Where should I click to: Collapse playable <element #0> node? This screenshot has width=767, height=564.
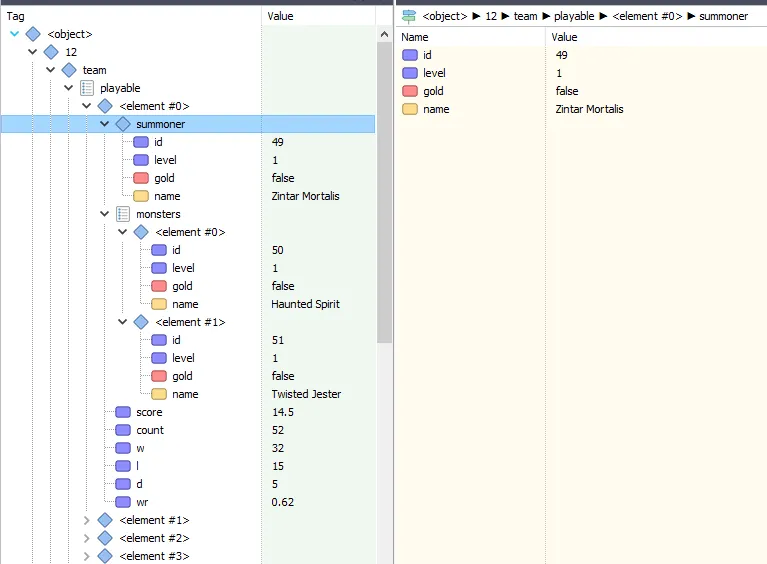[x=87, y=106]
